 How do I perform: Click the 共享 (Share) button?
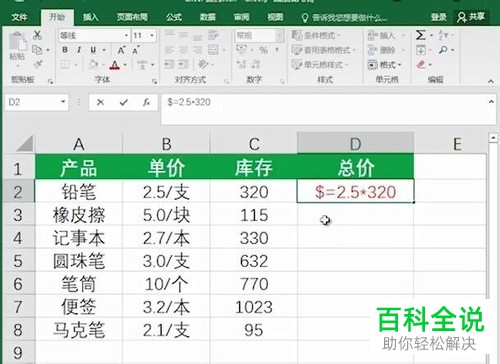click(x=471, y=17)
